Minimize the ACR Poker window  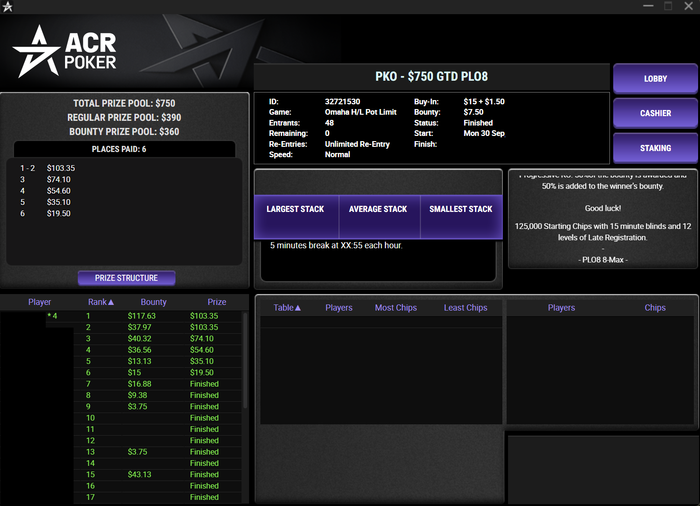pos(648,6)
